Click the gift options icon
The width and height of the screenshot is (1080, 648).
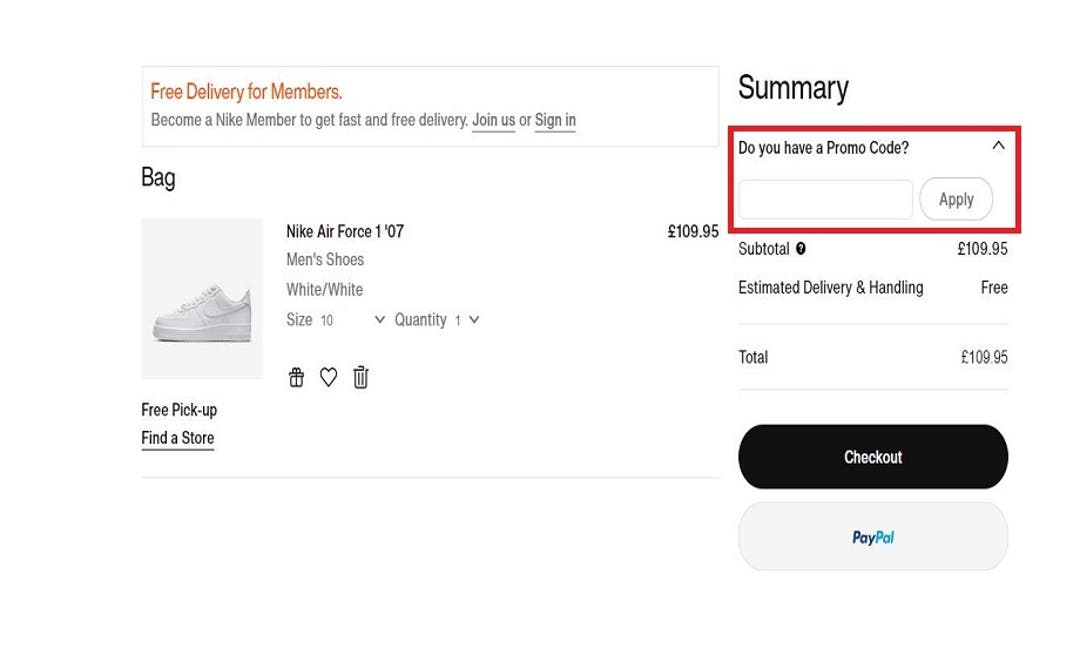pyautogui.click(x=296, y=377)
